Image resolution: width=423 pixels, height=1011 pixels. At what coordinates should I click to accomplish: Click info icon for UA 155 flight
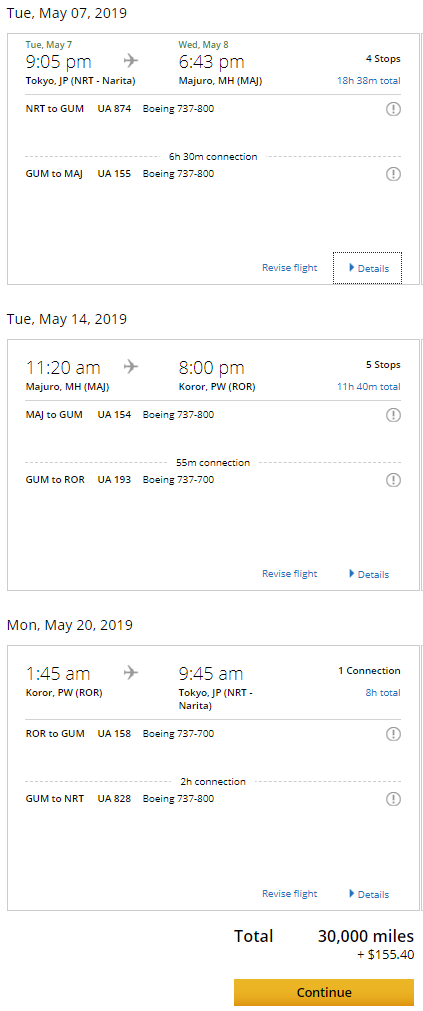tap(393, 174)
